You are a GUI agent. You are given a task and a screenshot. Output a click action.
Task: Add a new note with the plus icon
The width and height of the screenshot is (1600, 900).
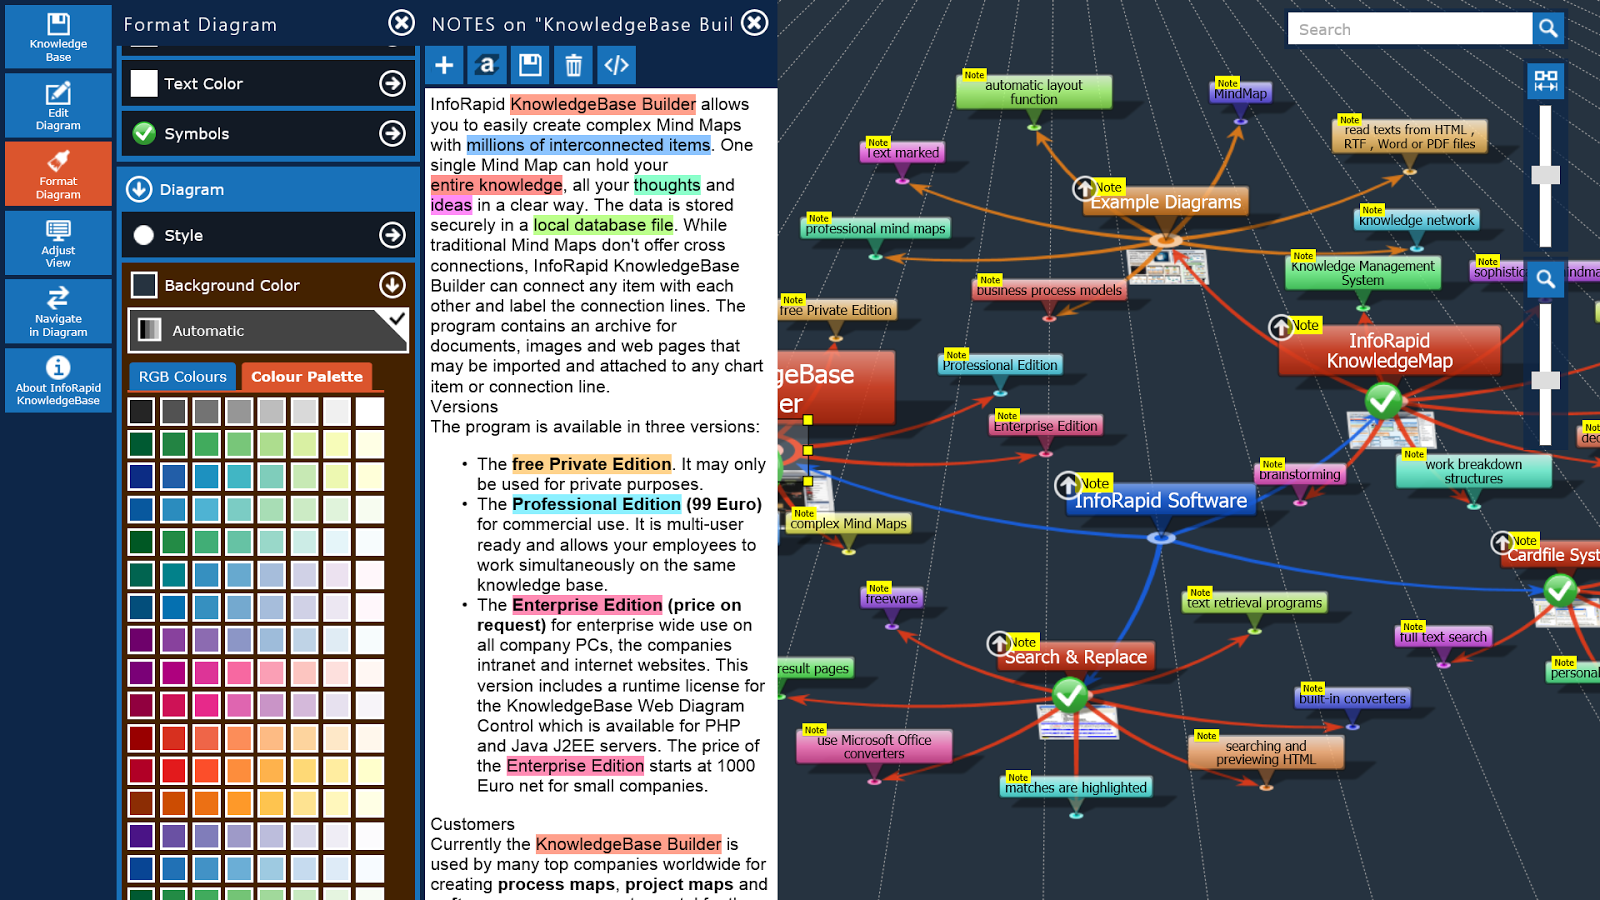[x=443, y=64]
